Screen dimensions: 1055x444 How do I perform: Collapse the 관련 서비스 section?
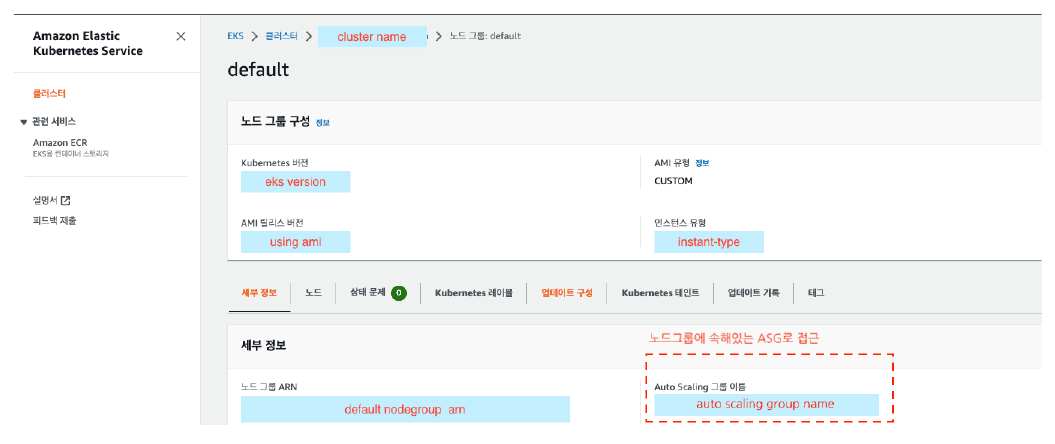(x=24, y=122)
